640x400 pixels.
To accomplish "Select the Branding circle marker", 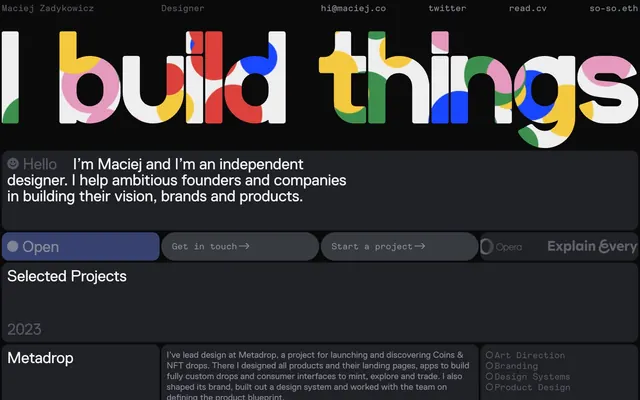I will [x=489, y=366].
